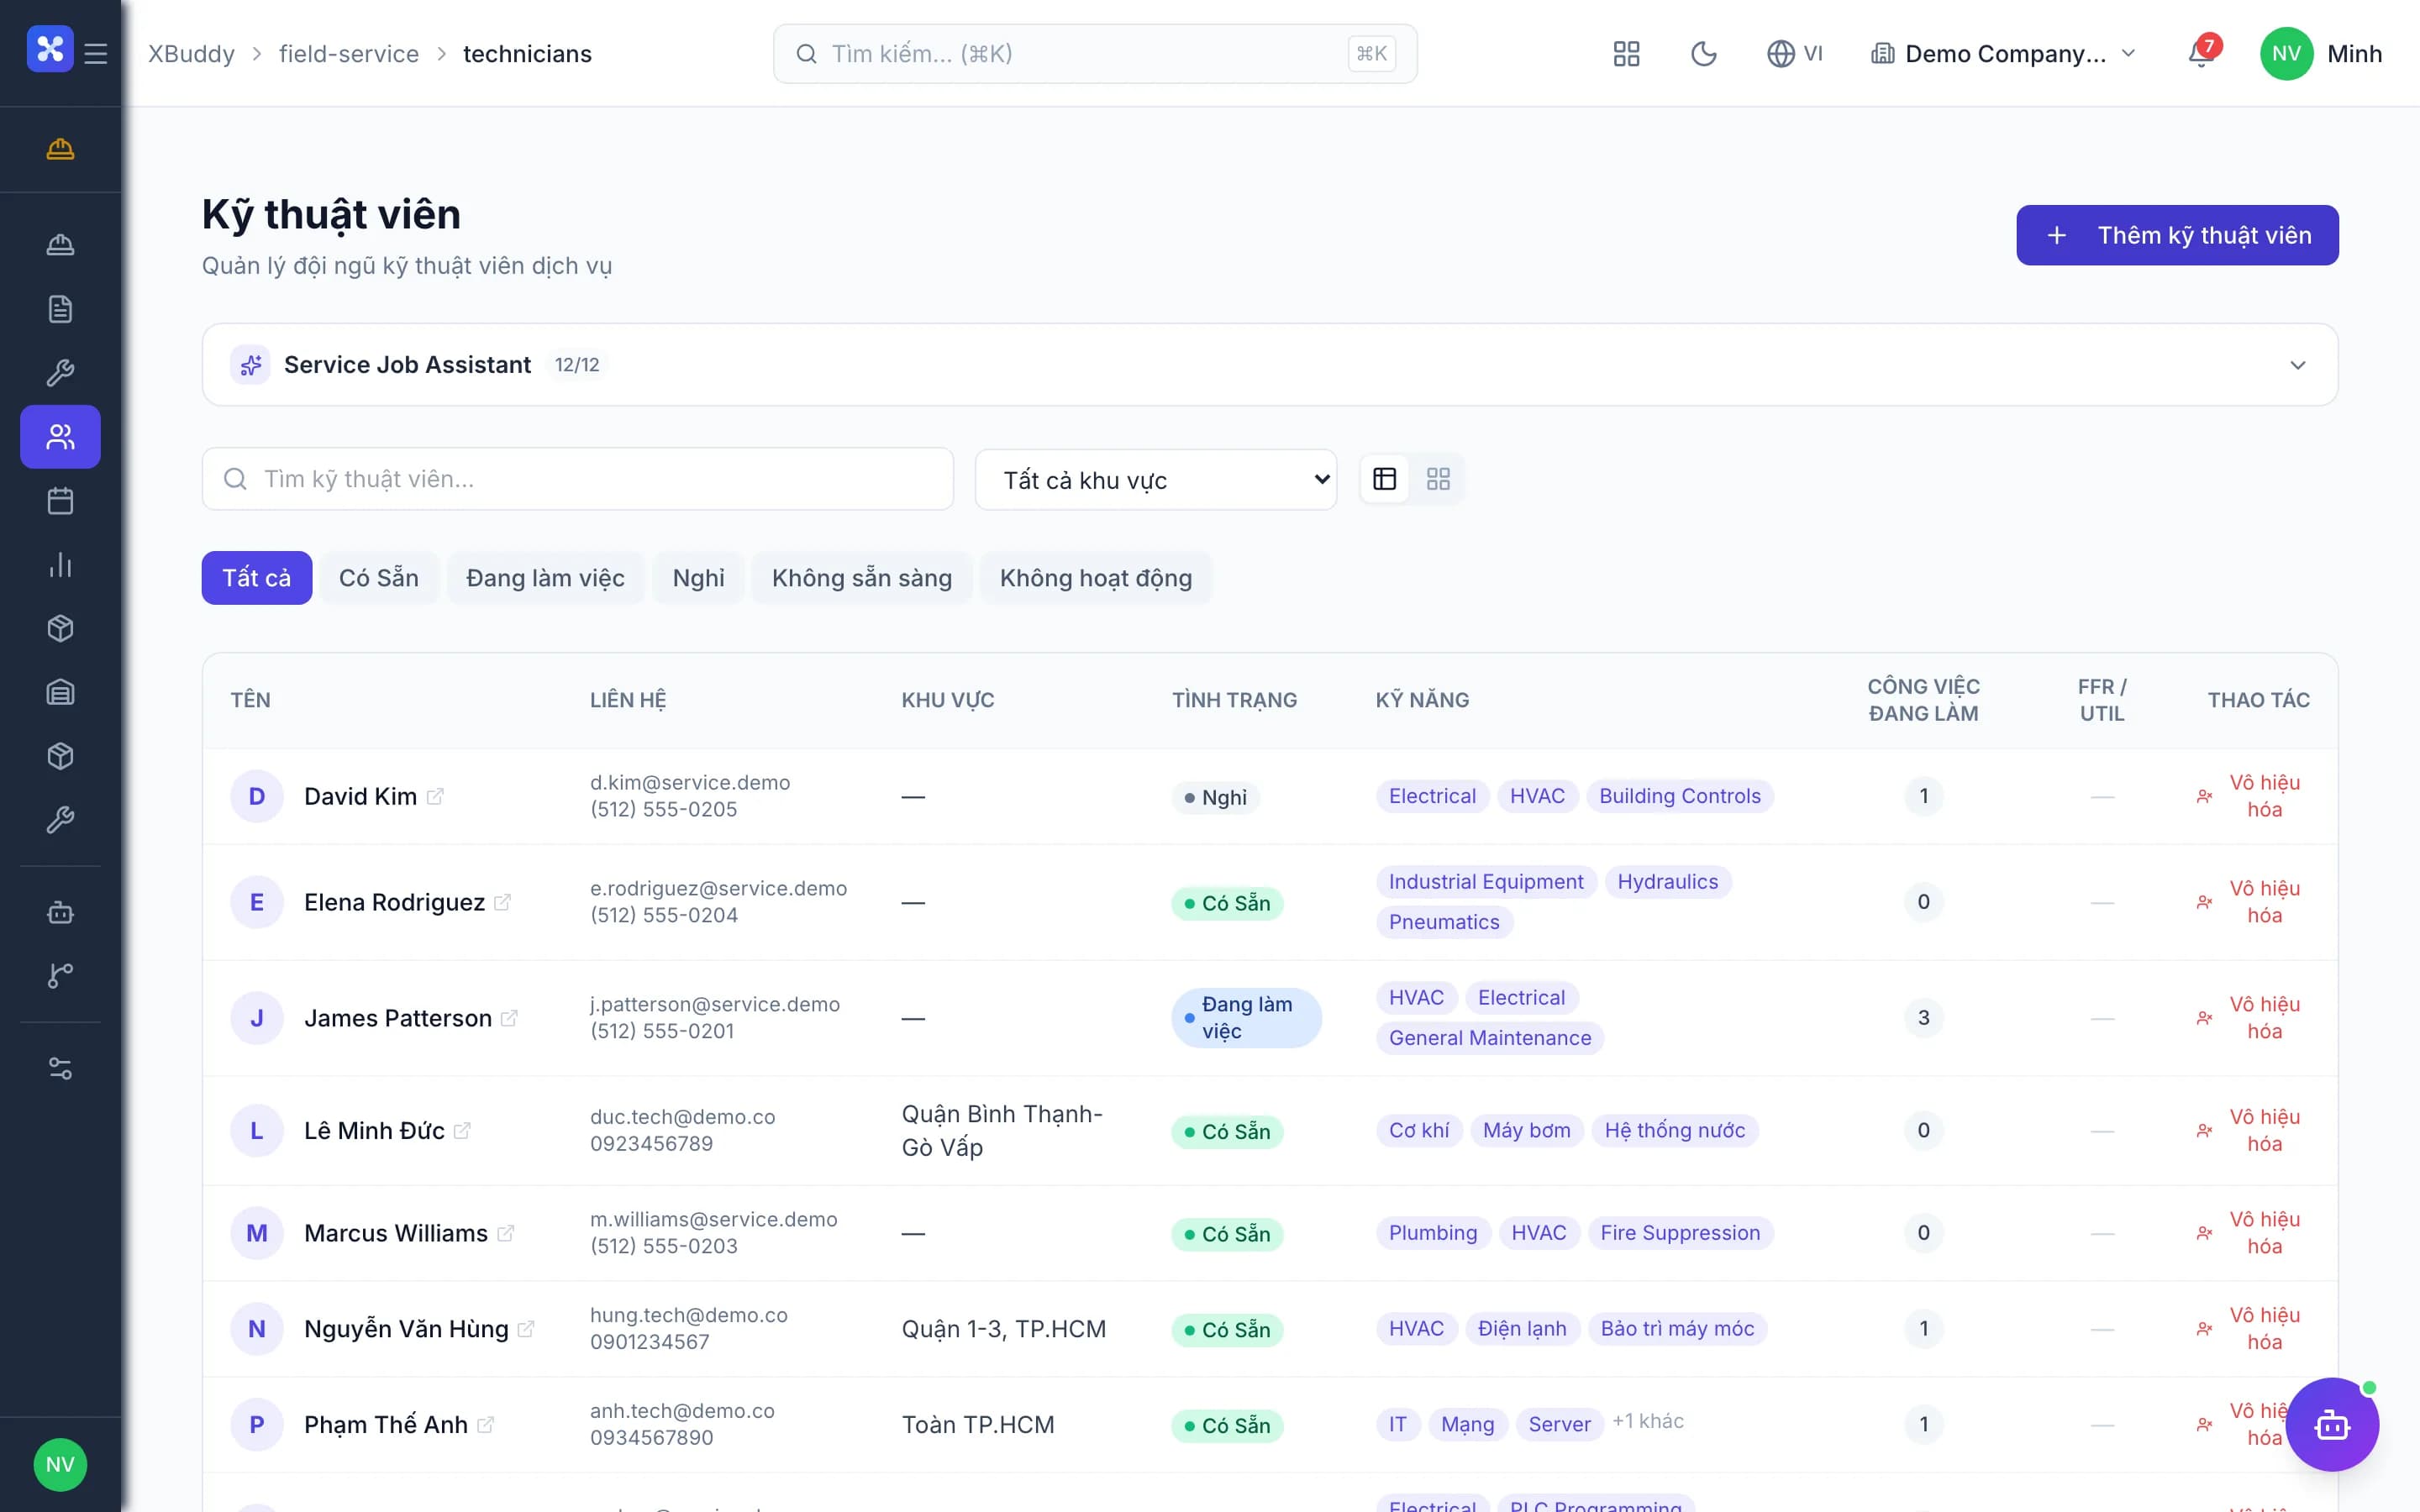Click James Patterson's Đang làm việc badge
Screen dimensions: 2420x1512
(x=1247, y=1018)
